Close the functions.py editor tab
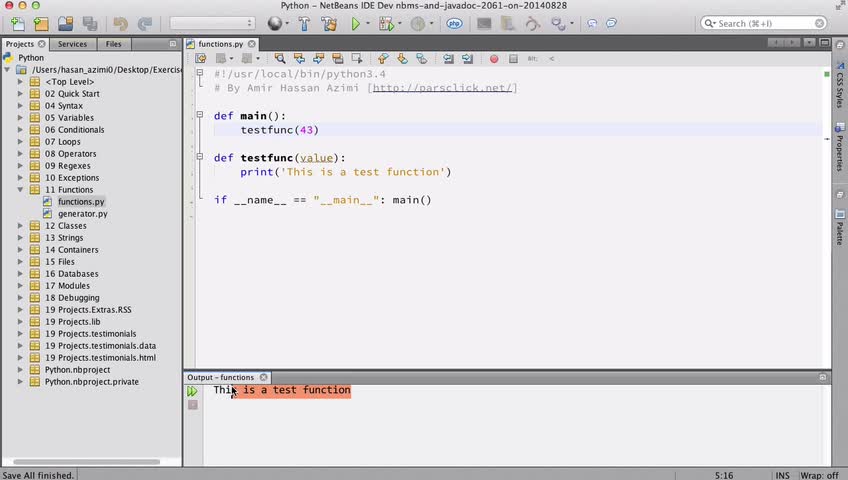This screenshot has width=848, height=480. click(251, 44)
